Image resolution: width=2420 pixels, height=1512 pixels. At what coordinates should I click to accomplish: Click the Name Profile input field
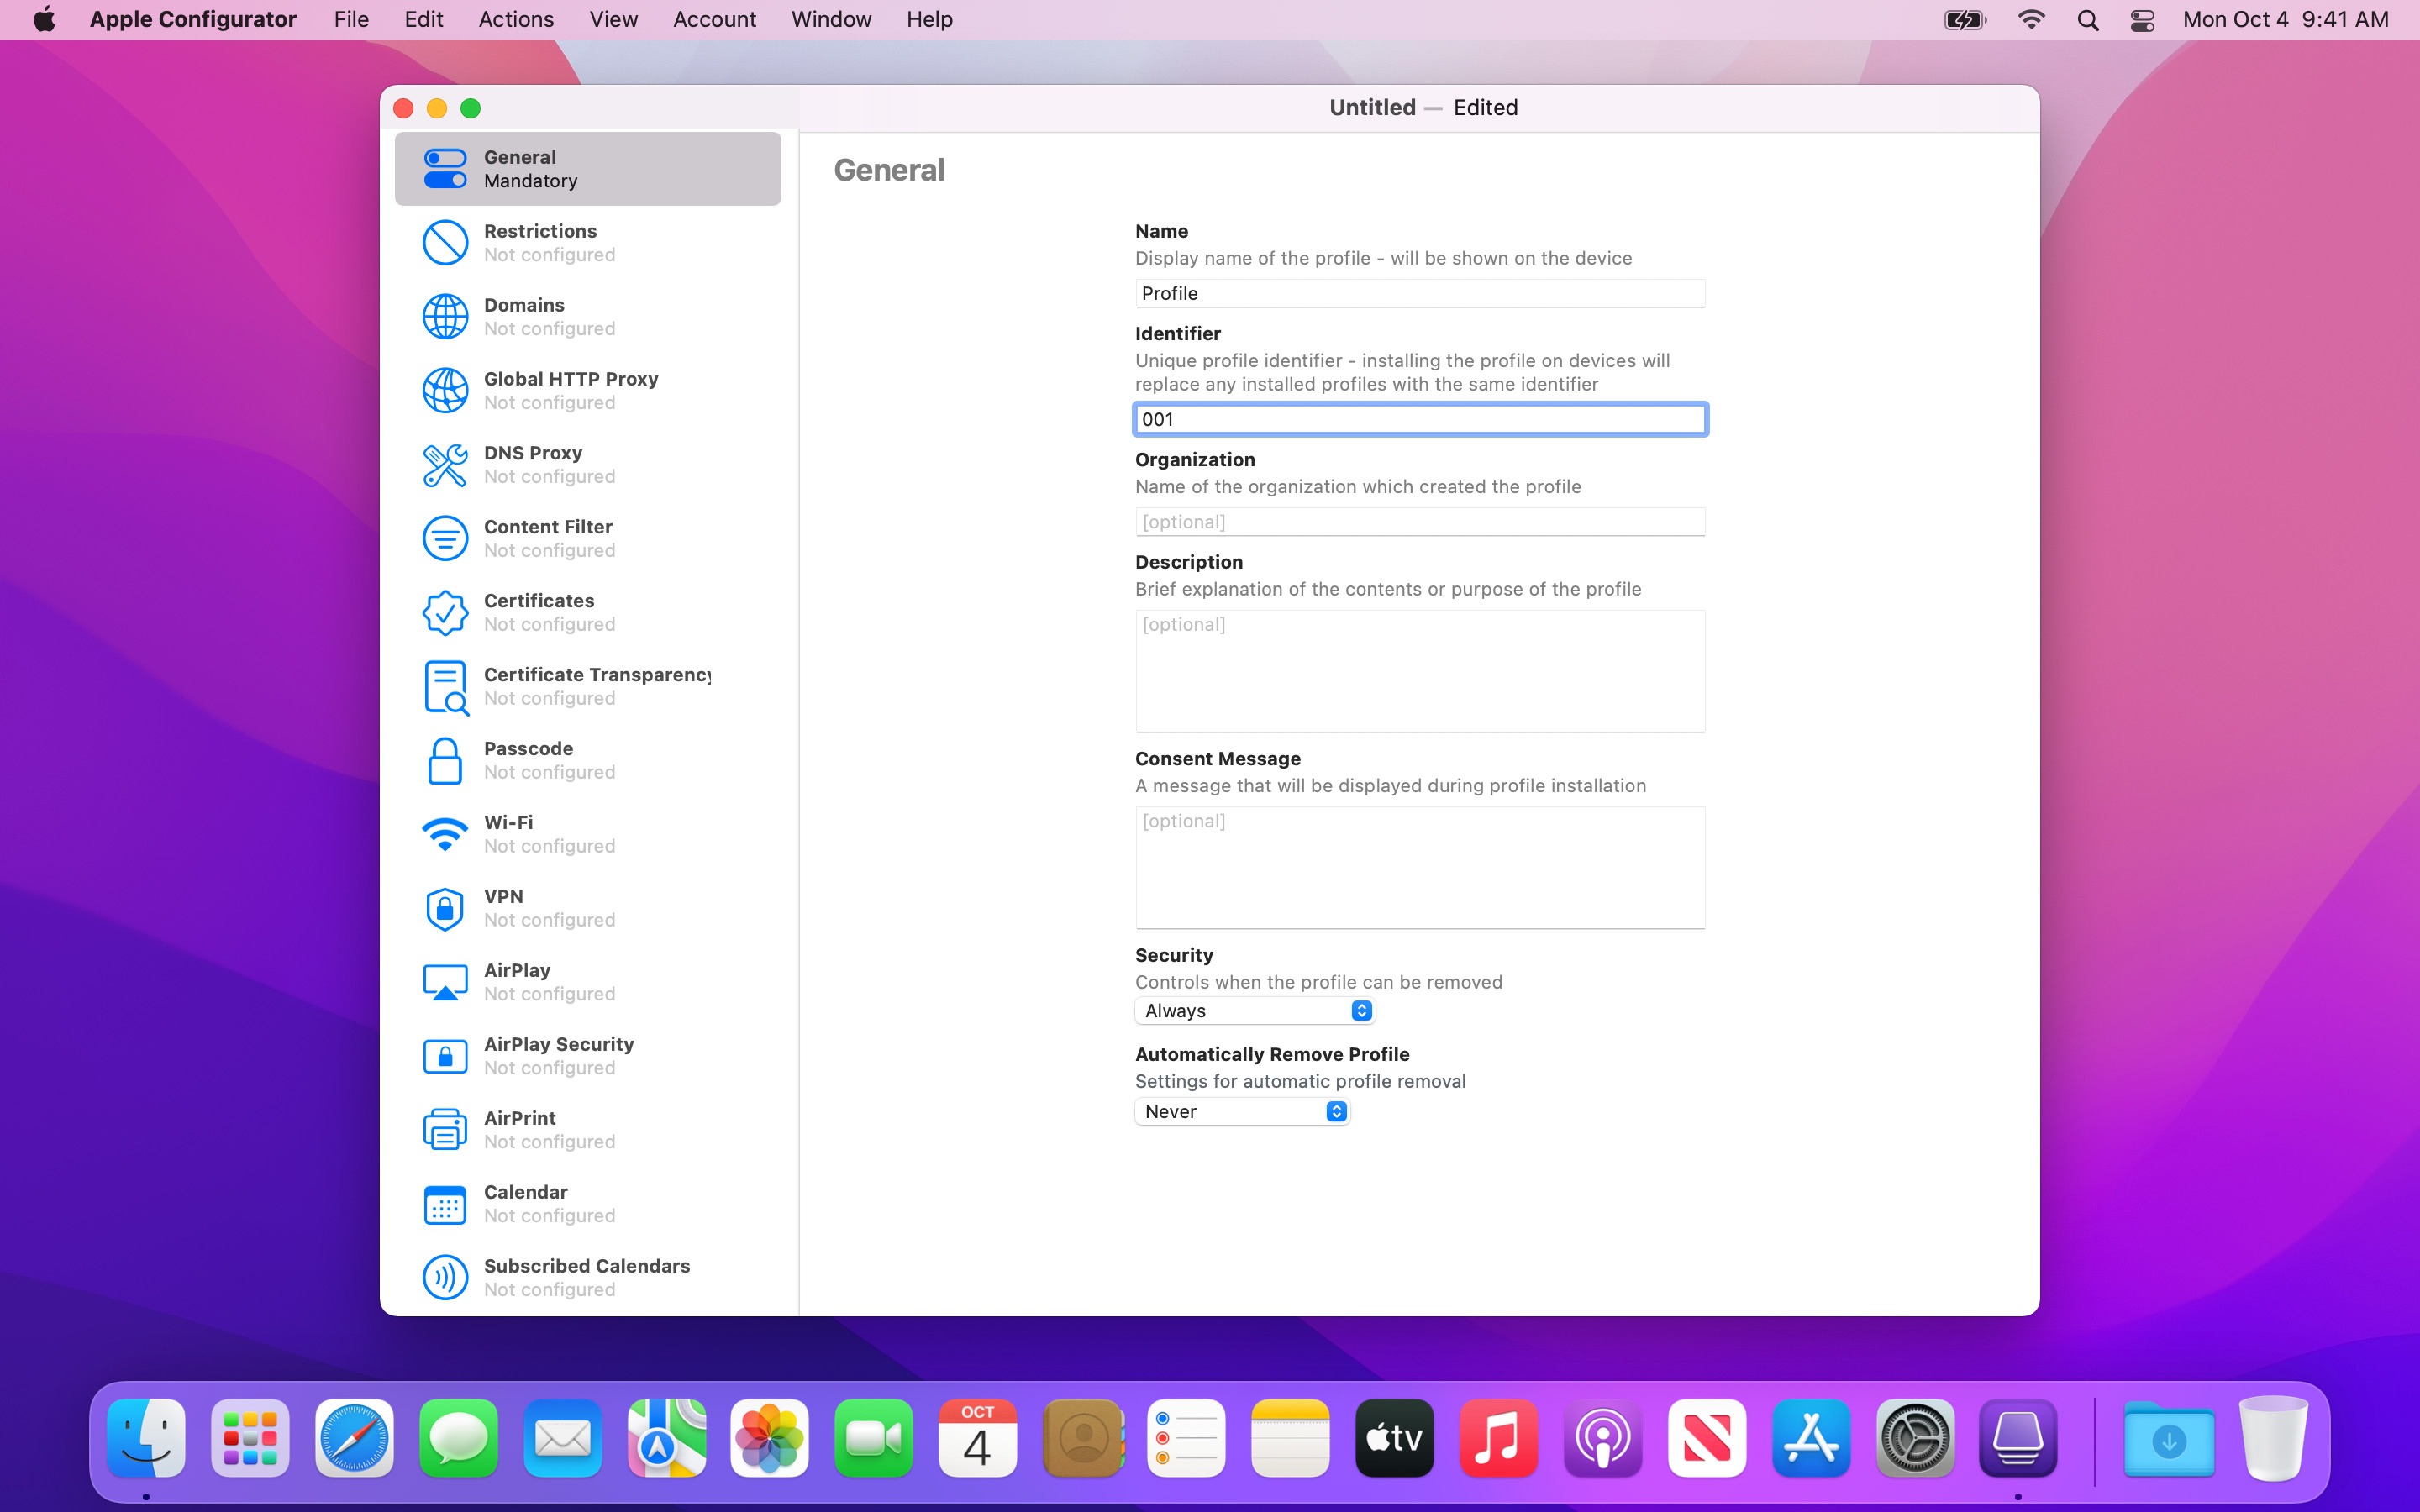coord(1418,292)
